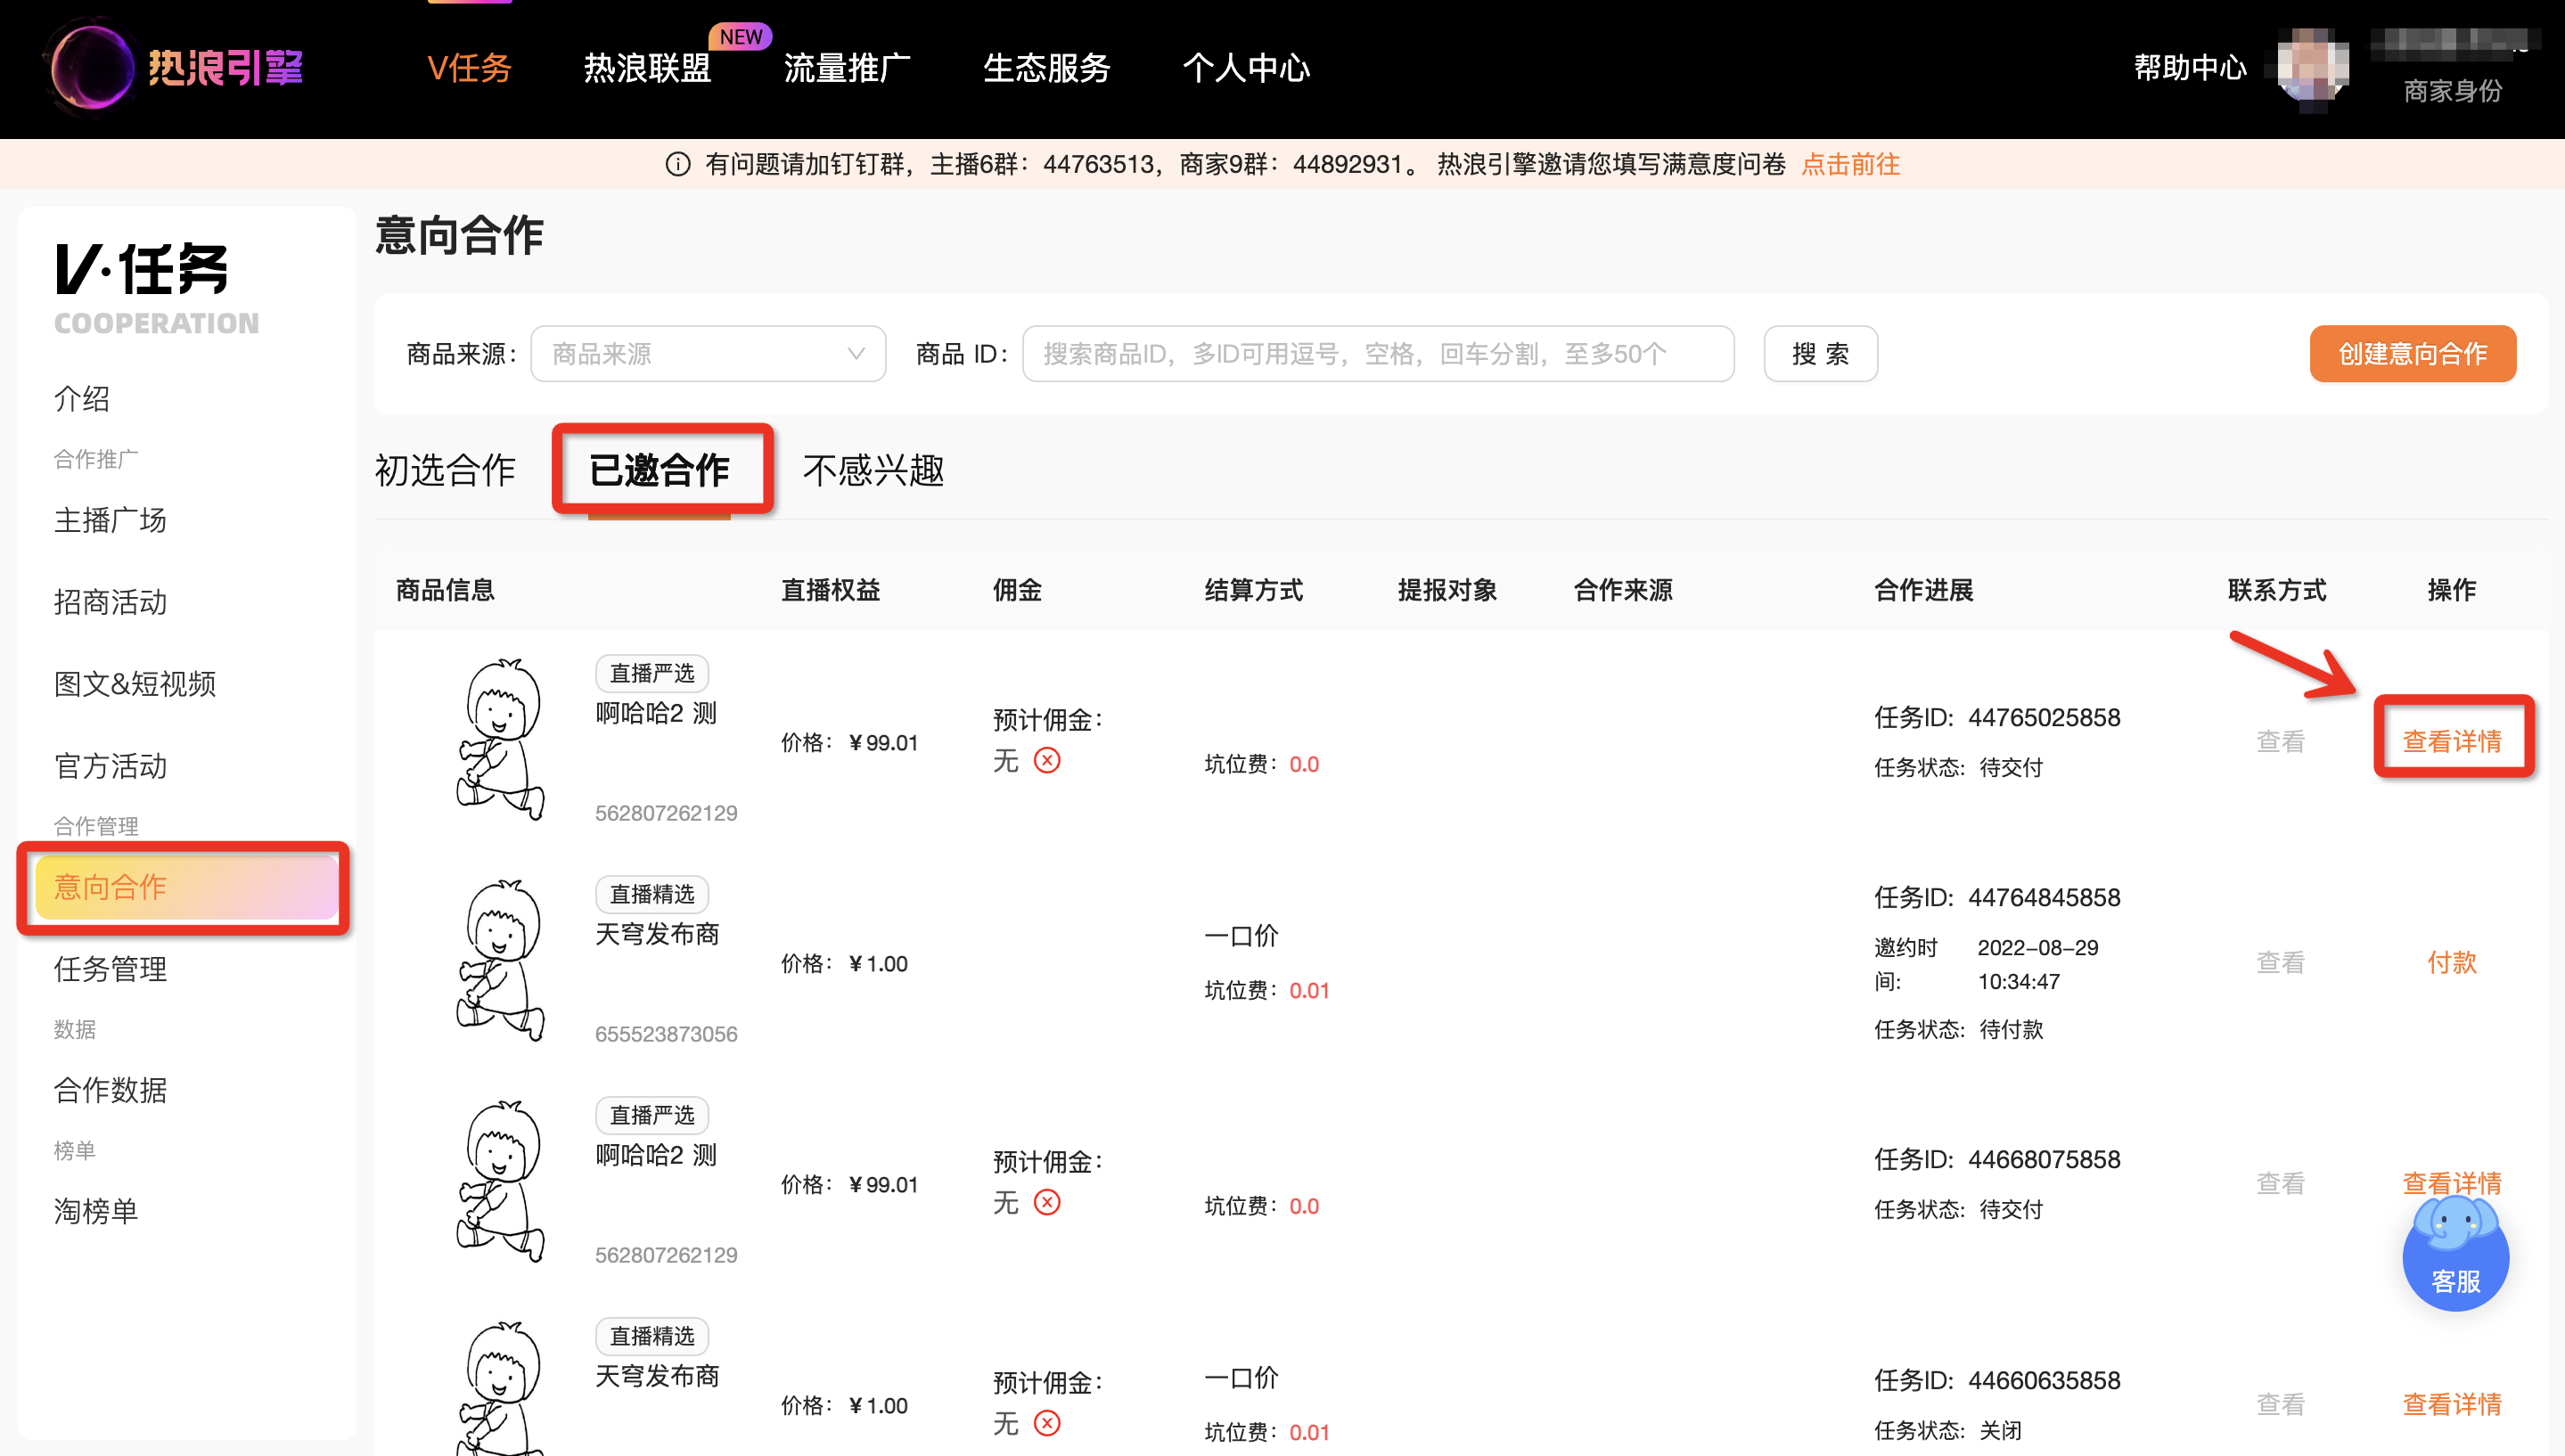Screen dimensions: 2565x1456
Task: Click the red X icon in task 44668075858 row
Action: pyautogui.click(x=1047, y=1203)
